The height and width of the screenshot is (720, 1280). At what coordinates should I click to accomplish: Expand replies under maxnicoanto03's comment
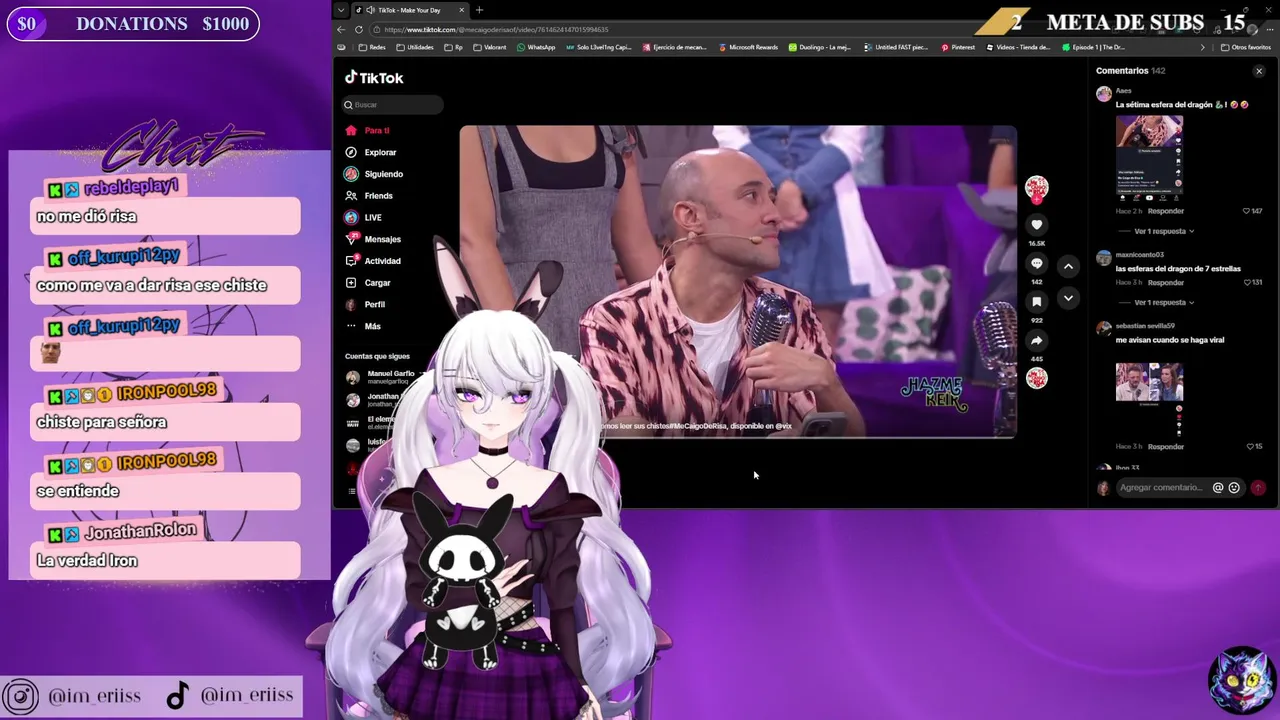(1163, 302)
